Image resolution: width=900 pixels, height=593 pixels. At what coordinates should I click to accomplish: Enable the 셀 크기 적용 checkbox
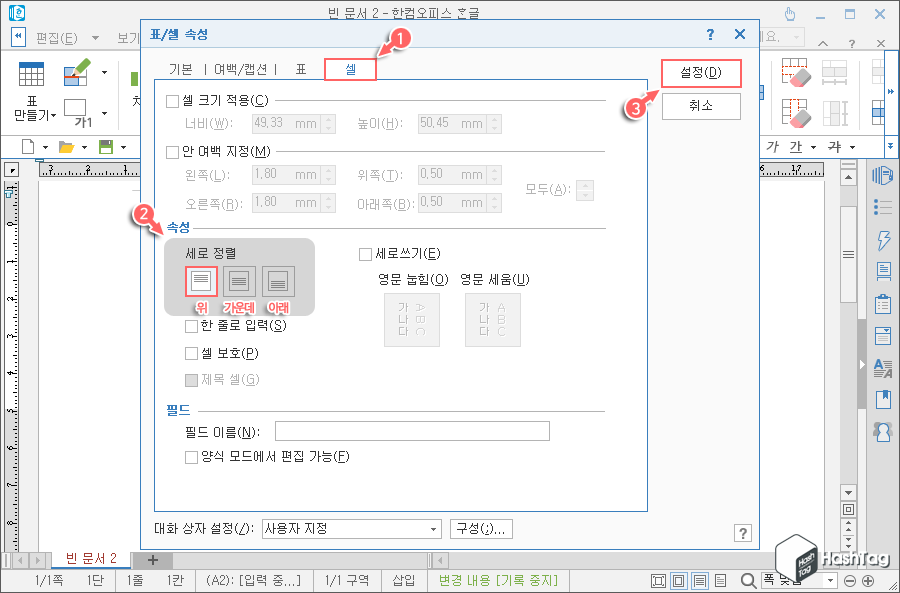(171, 101)
